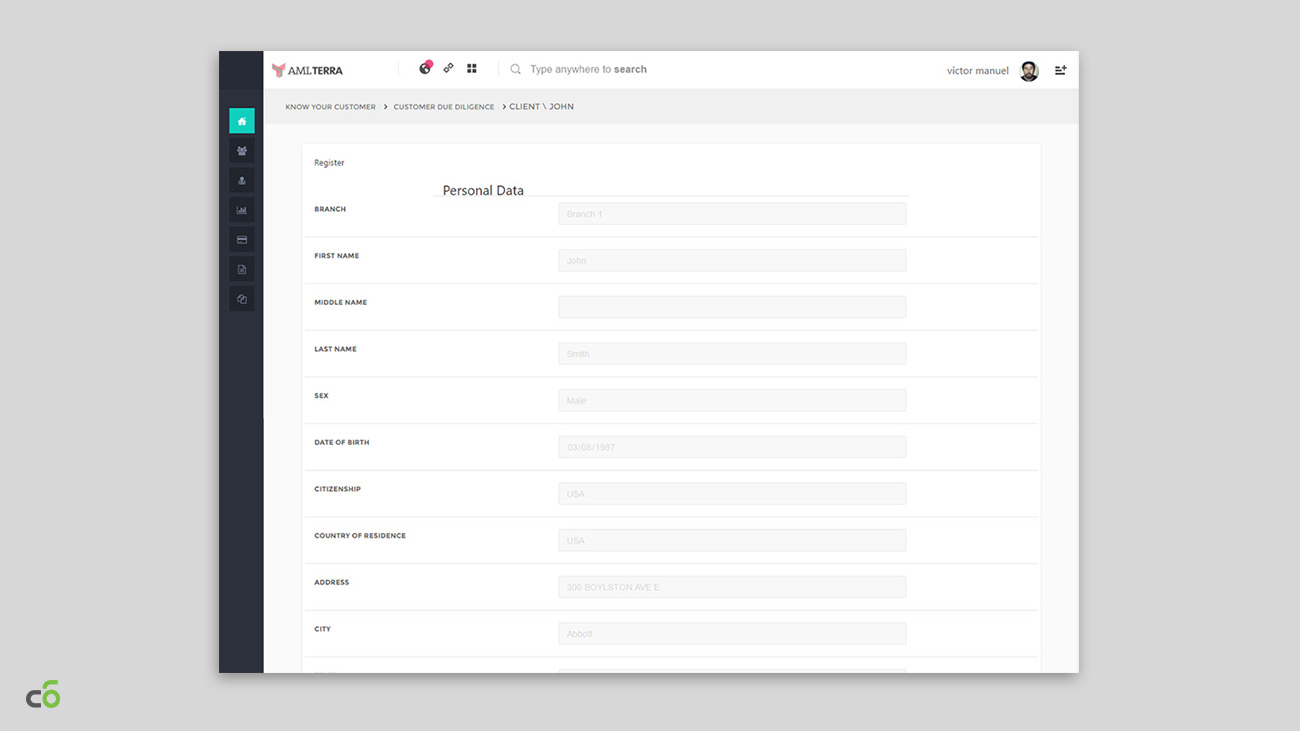
Task: Open the users group icon in sidebar
Action: (241, 151)
